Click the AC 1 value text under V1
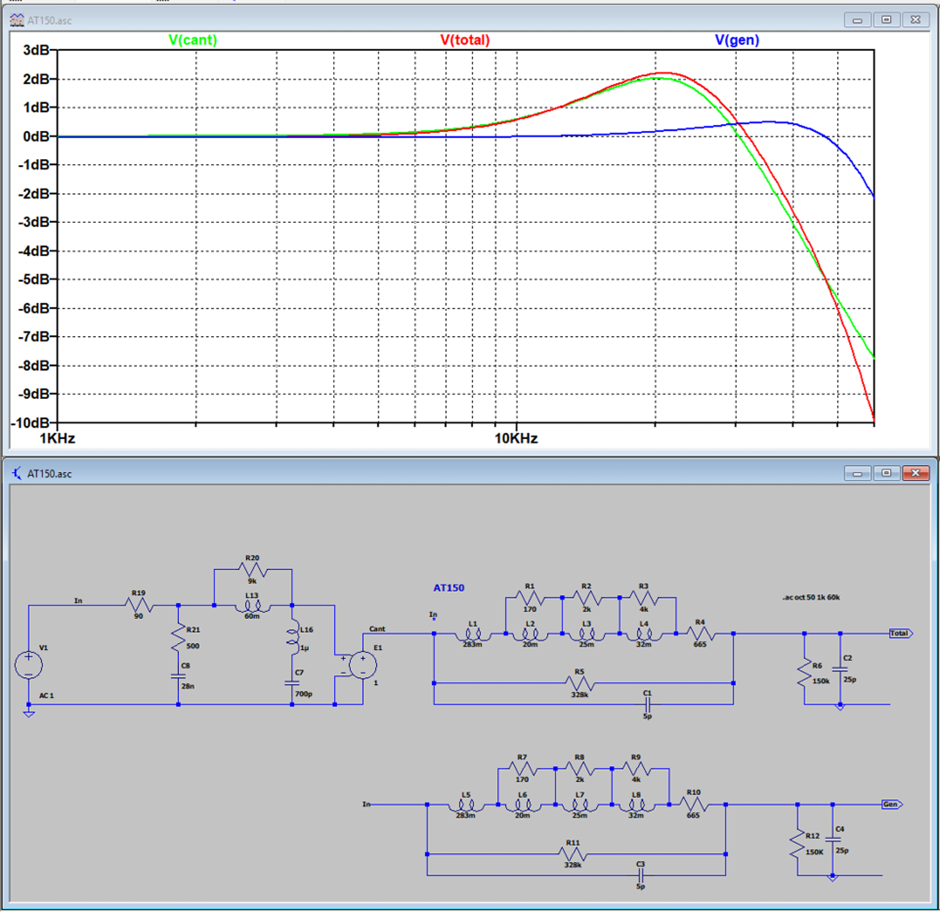This screenshot has height=912, width=940. (46, 696)
